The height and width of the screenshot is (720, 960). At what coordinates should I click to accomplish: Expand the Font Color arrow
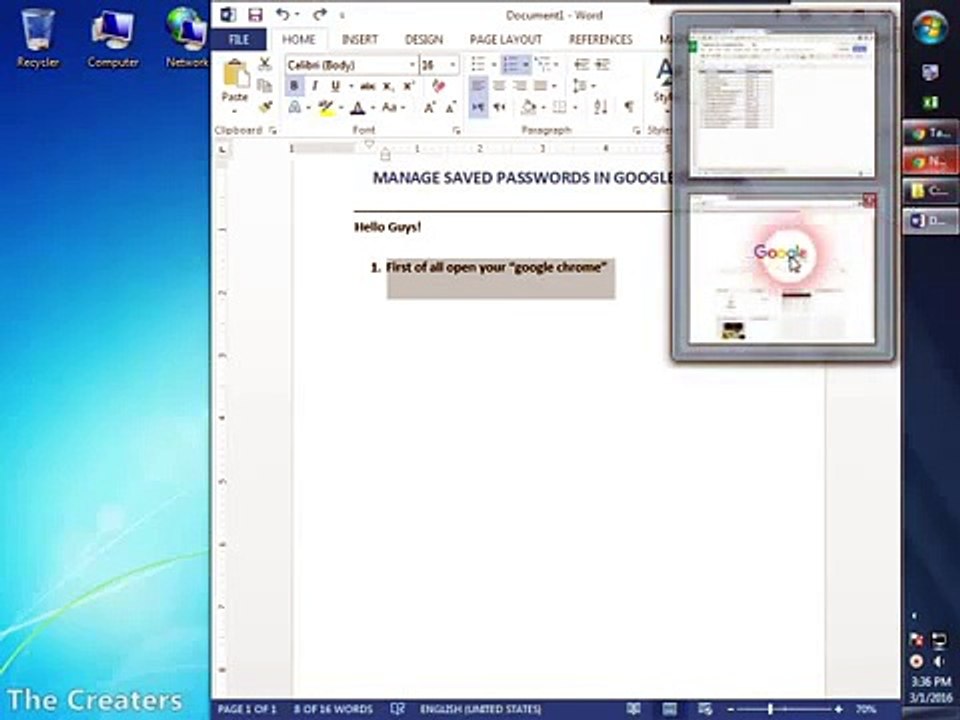click(x=372, y=108)
